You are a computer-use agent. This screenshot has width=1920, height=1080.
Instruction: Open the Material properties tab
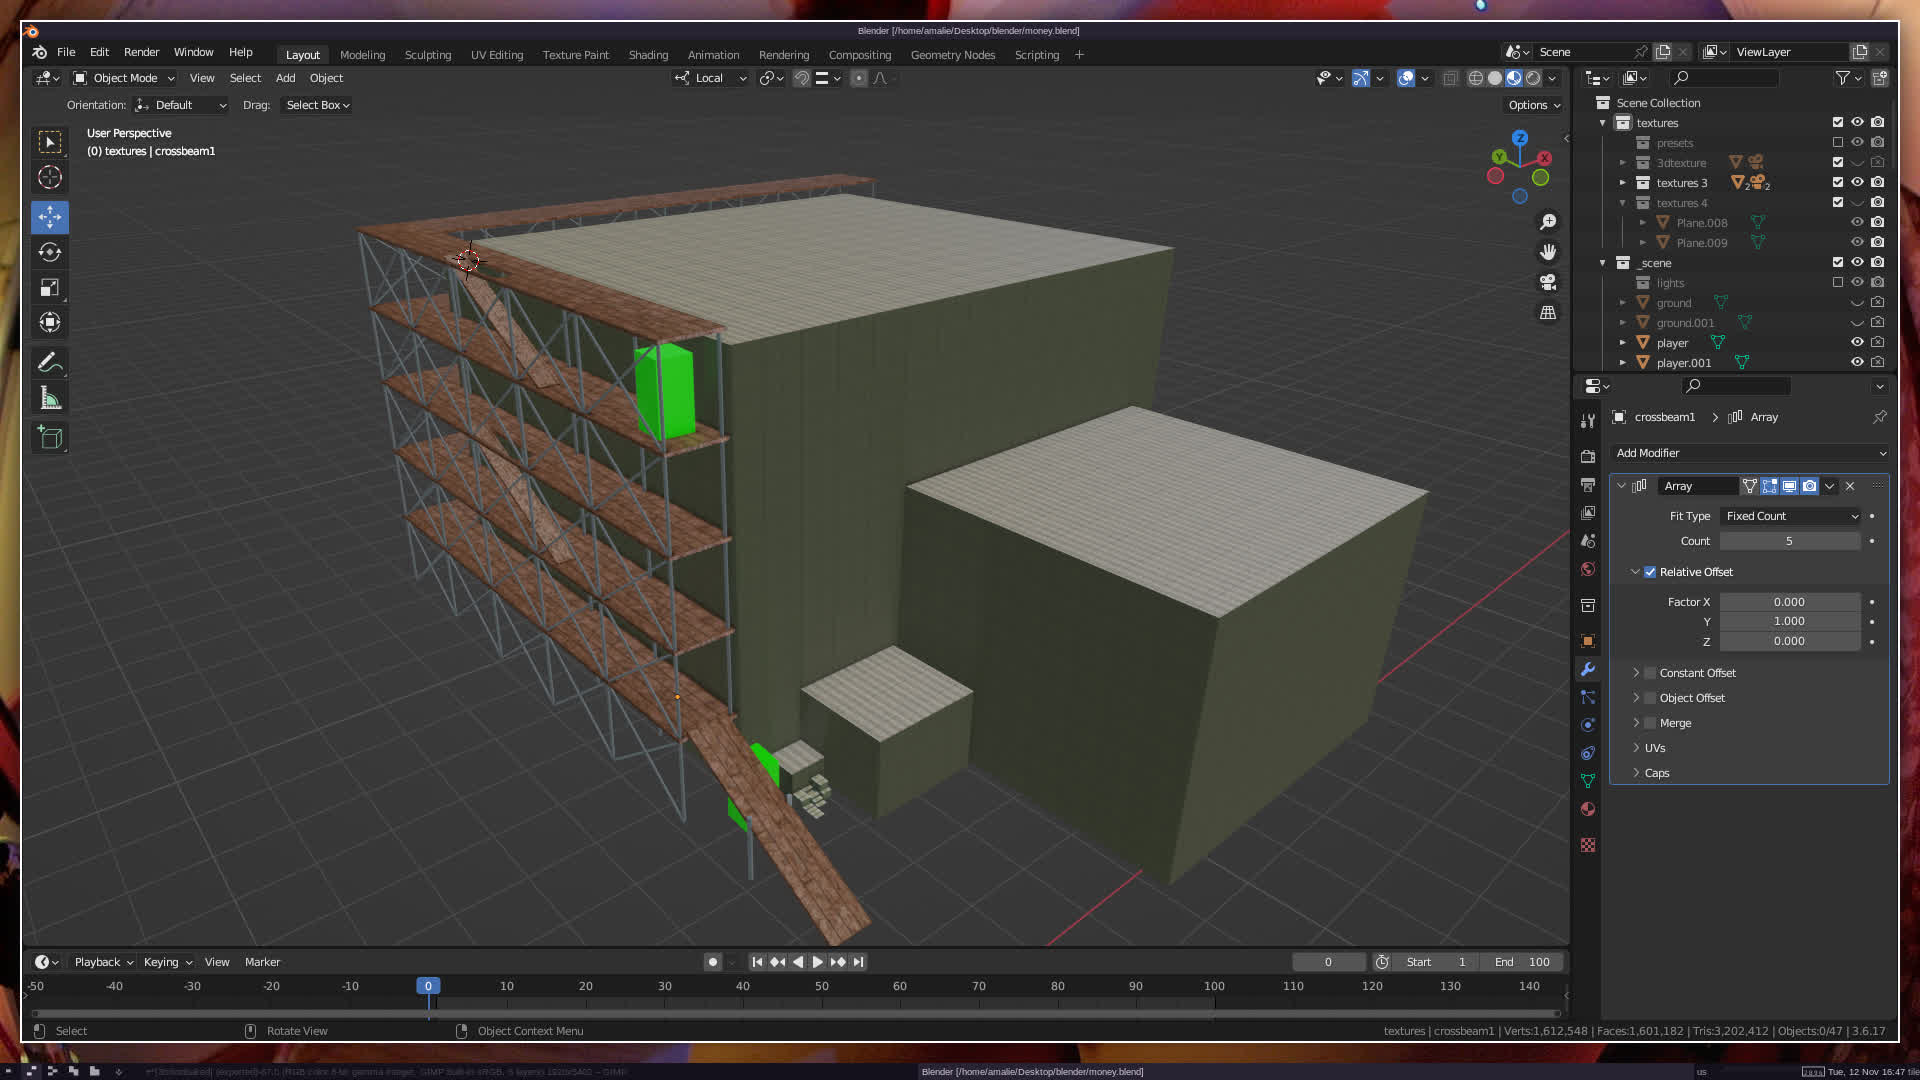1588,809
